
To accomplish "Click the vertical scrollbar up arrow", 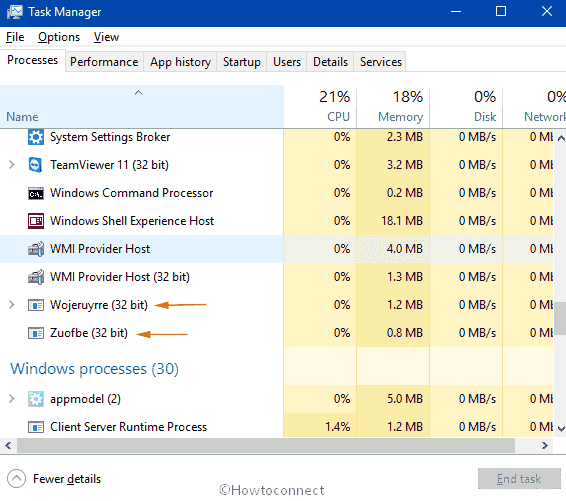I will coord(561,138).
